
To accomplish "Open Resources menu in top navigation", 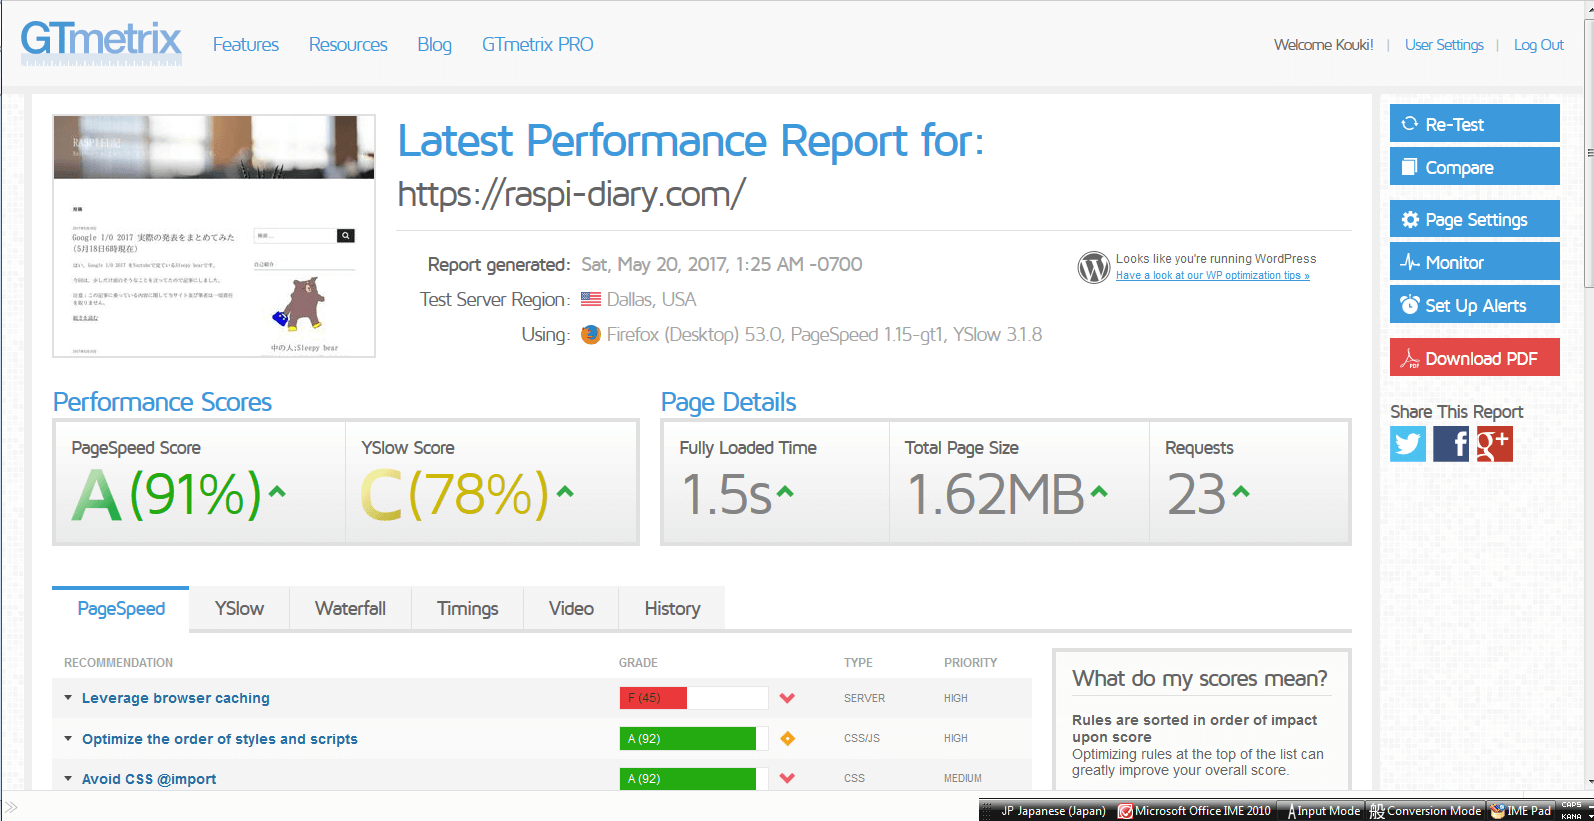I will [x=348, y=45].
